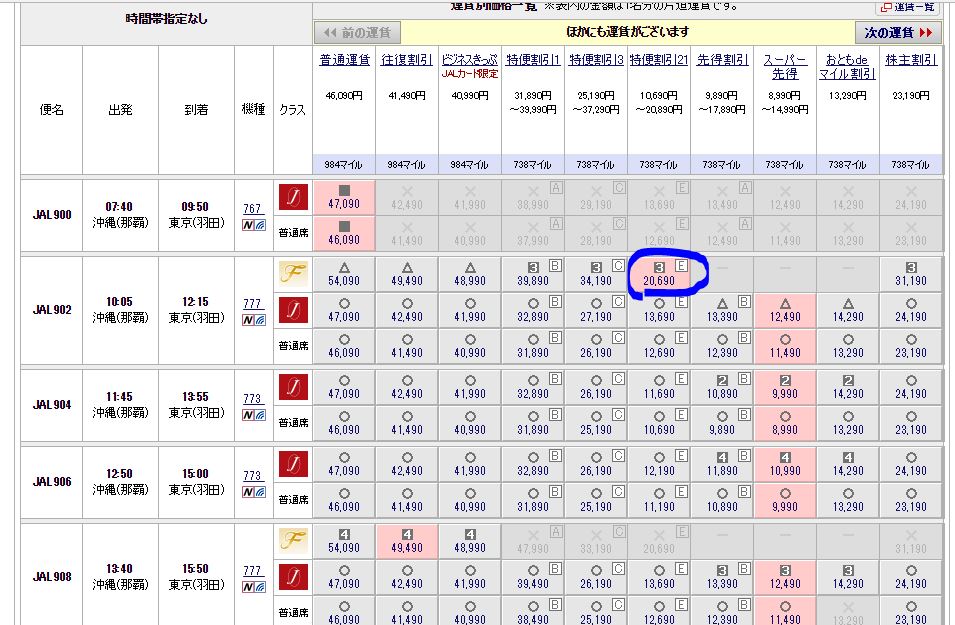The width and height of the screenshot is (955, 625).
Task: Click the JAL906 flight name
Action: tap(52, 481)
